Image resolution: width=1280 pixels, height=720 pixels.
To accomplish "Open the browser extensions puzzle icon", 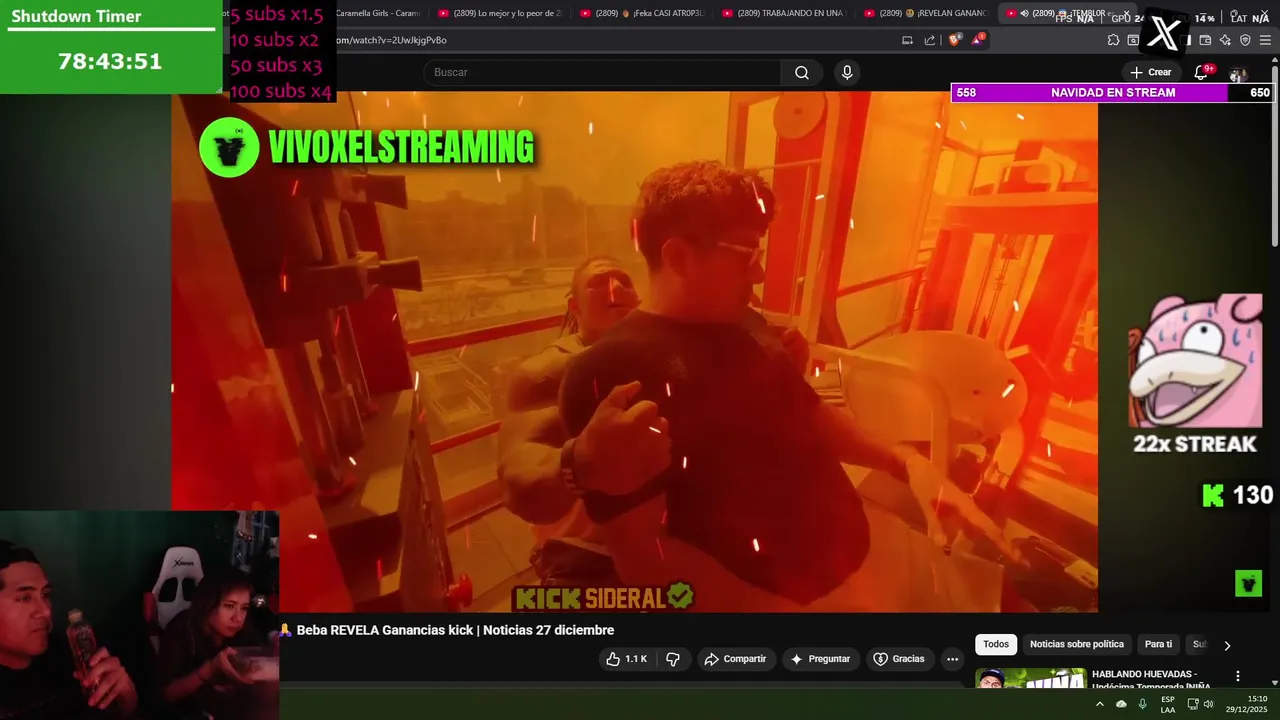I will click(x=1113, y=40).
